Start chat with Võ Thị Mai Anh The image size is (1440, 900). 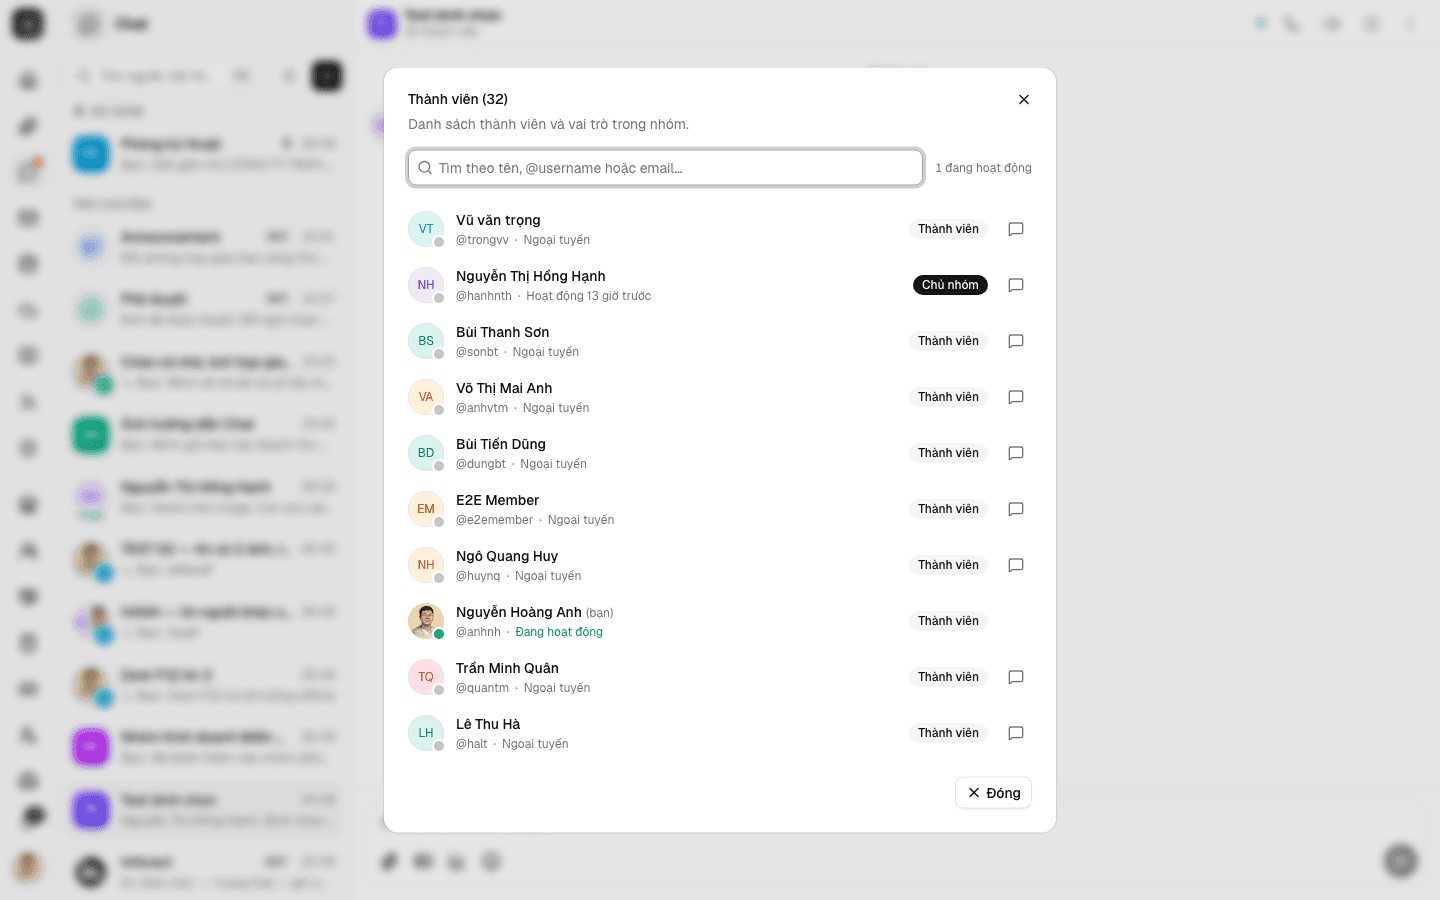(x=1016, y=397)
